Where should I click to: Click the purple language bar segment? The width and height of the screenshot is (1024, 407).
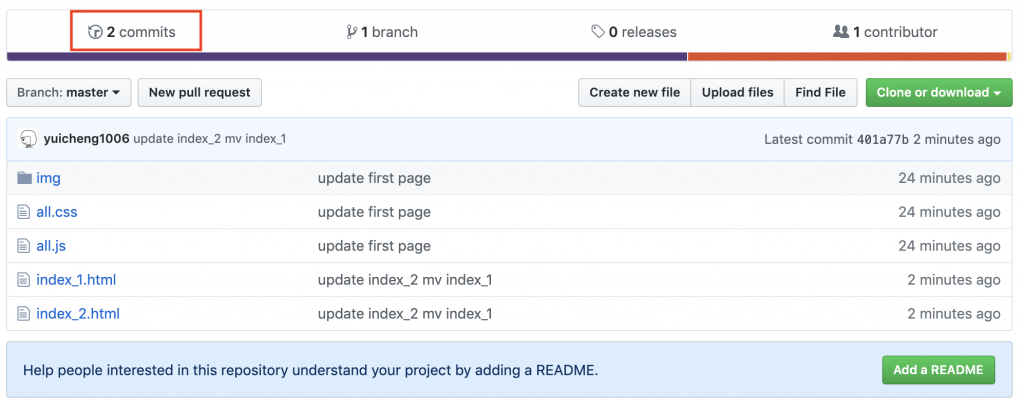[x=347, y=57]
